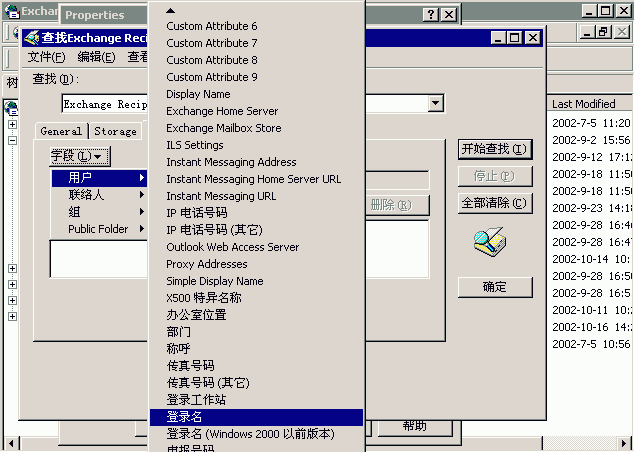
Task: Click the Properties window help question mark
Action: [x=430, y=15]
